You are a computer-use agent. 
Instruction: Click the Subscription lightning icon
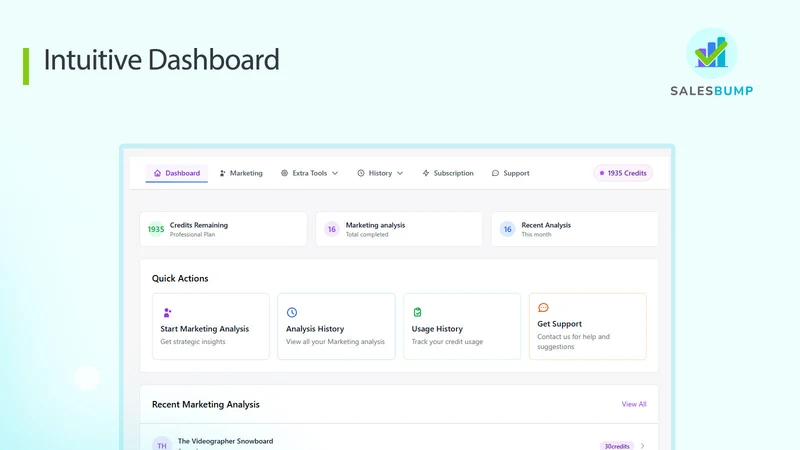[x=426, y=173]
